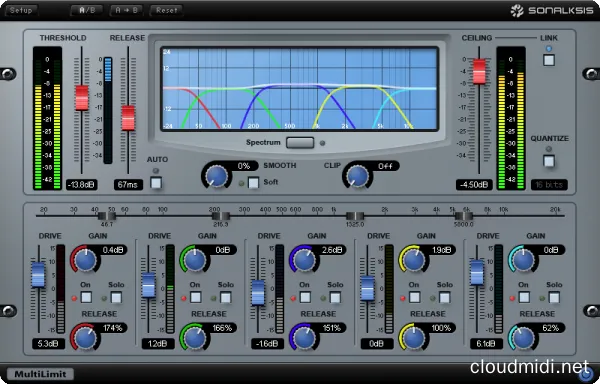This screenshot has width=600, height=384.
Task: Click the 5800.0 crossover frequency handle
Action: pos(464,216)
